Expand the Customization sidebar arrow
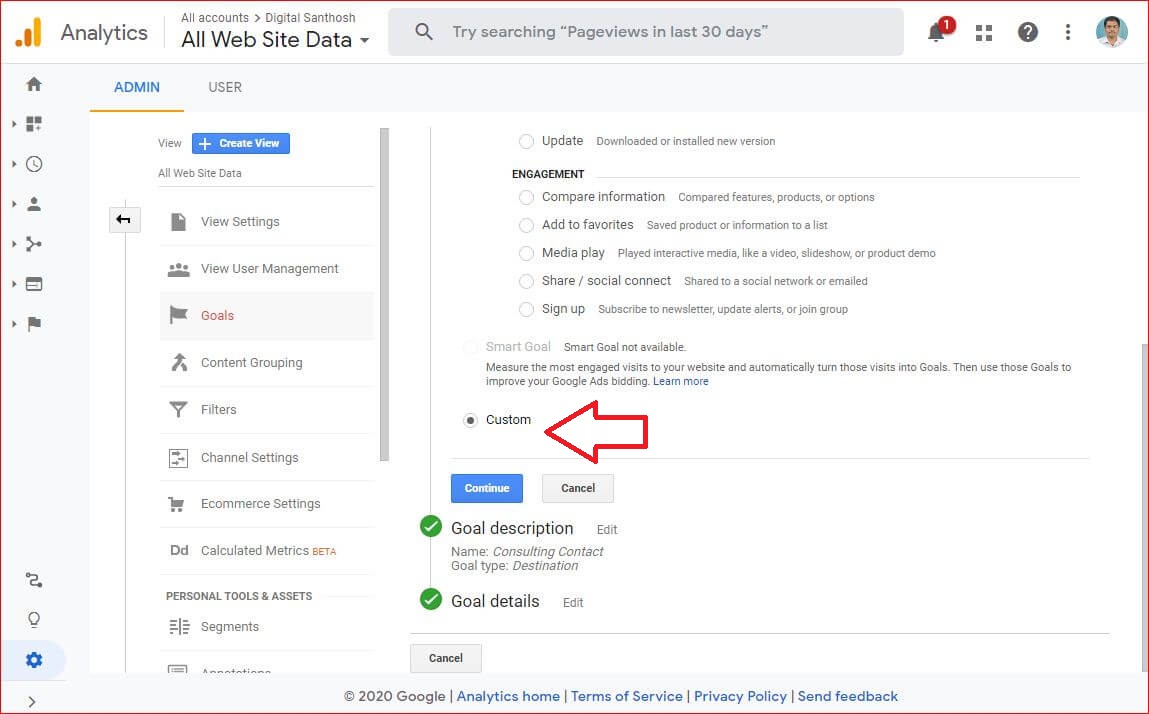 point(14,124)
